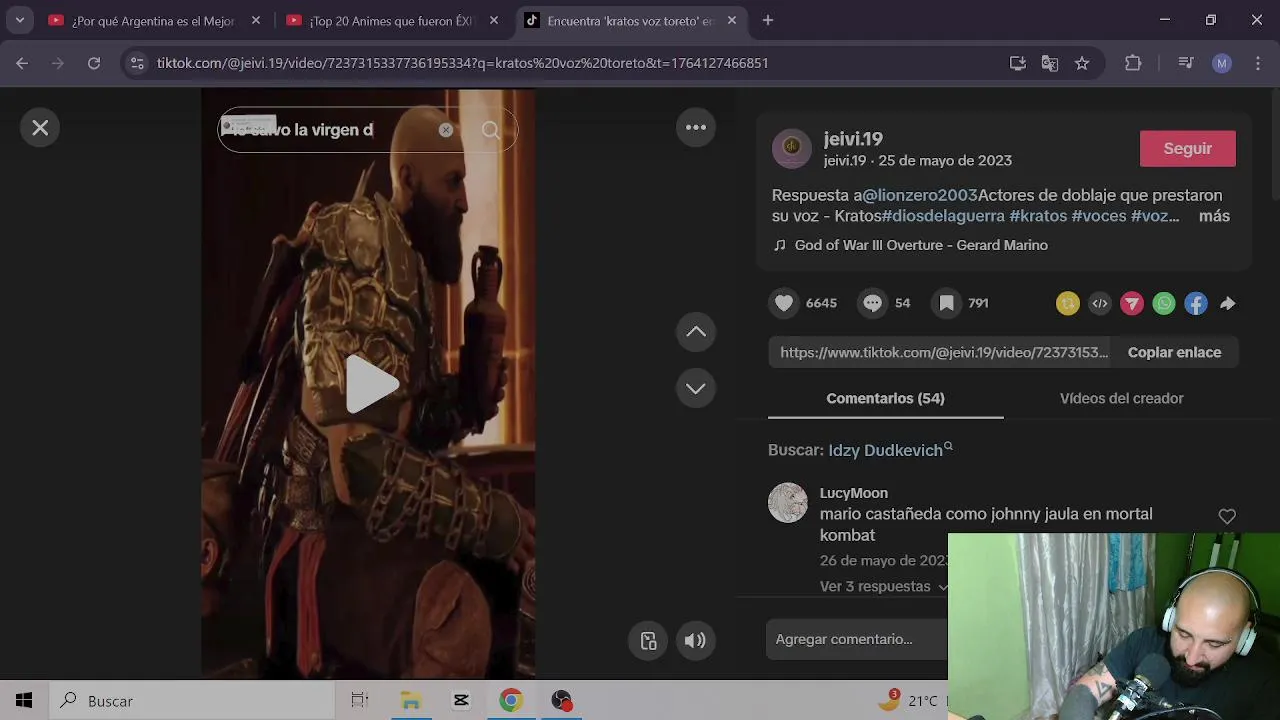This screenshot has height=720, width=1280.
Task: Open Chrome three-dot menu
Action: 1257,63
